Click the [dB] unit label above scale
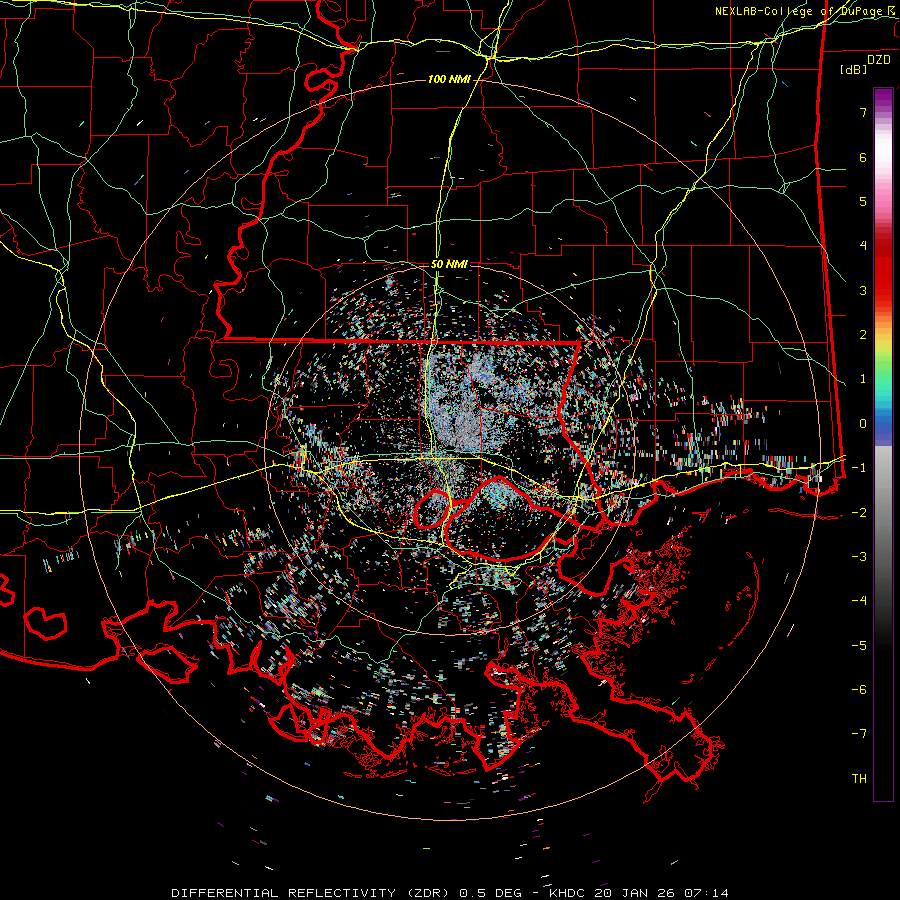900x900 pixels. coord(854,69)
